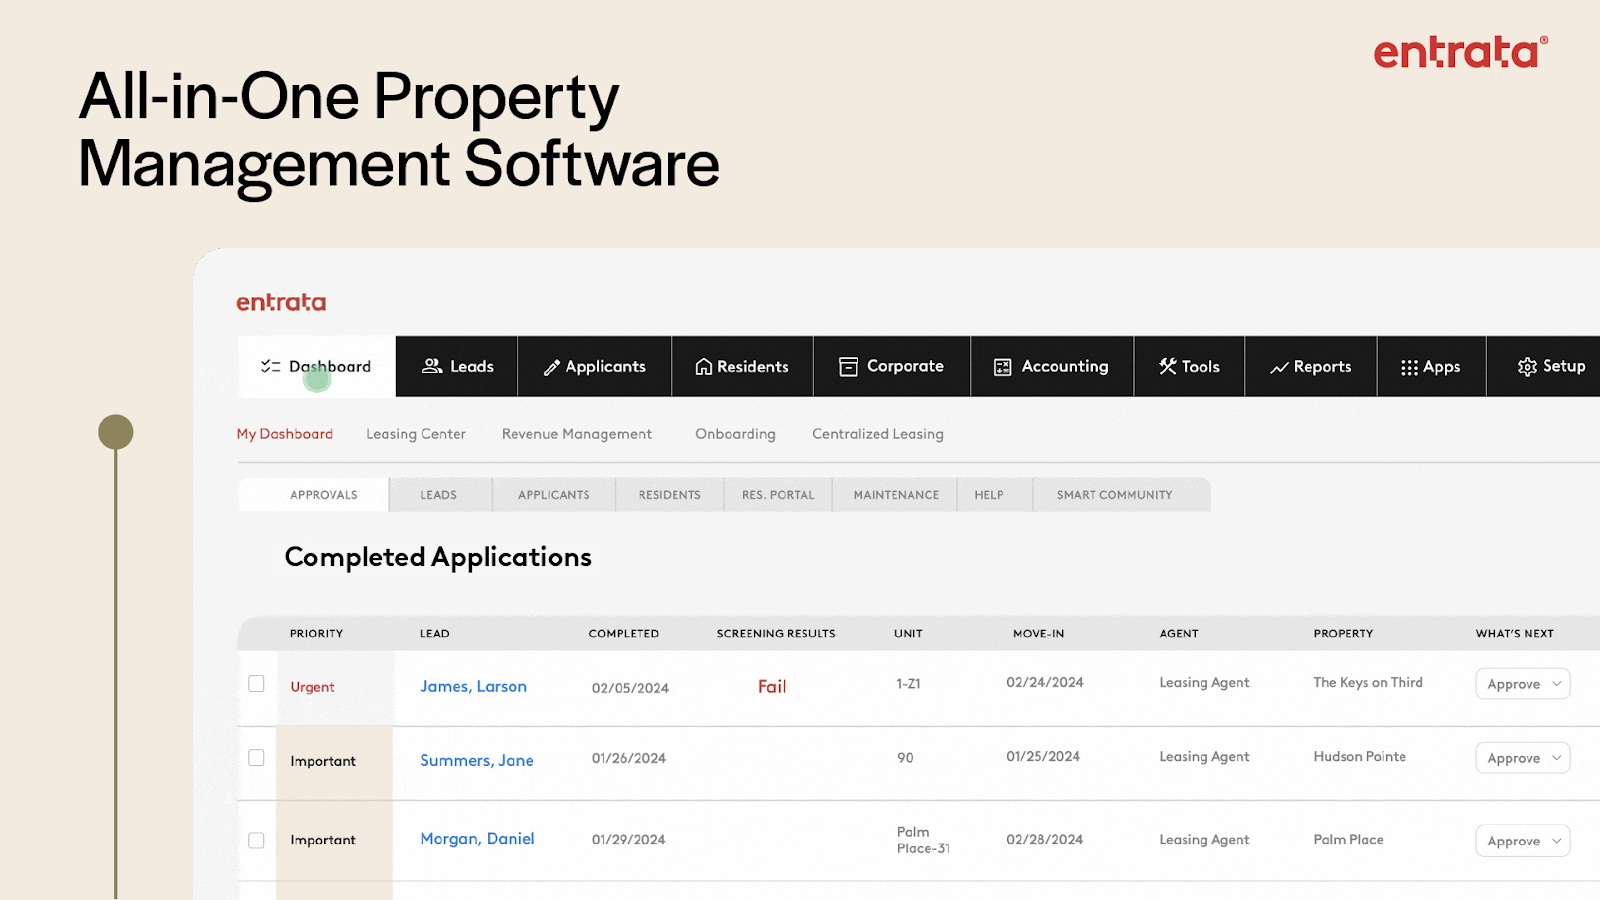The image size is (1600, 900).
Task: Click the Urgent priority label
Action: (x=312, y=687)
